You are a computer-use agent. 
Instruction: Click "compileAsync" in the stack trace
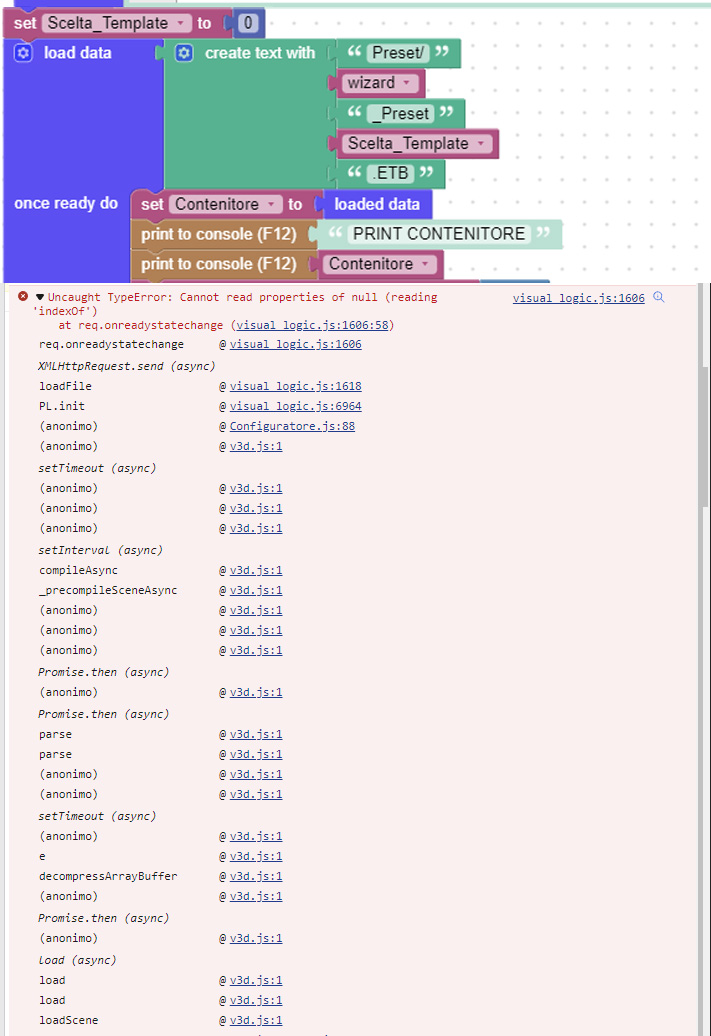coord(79,570)
